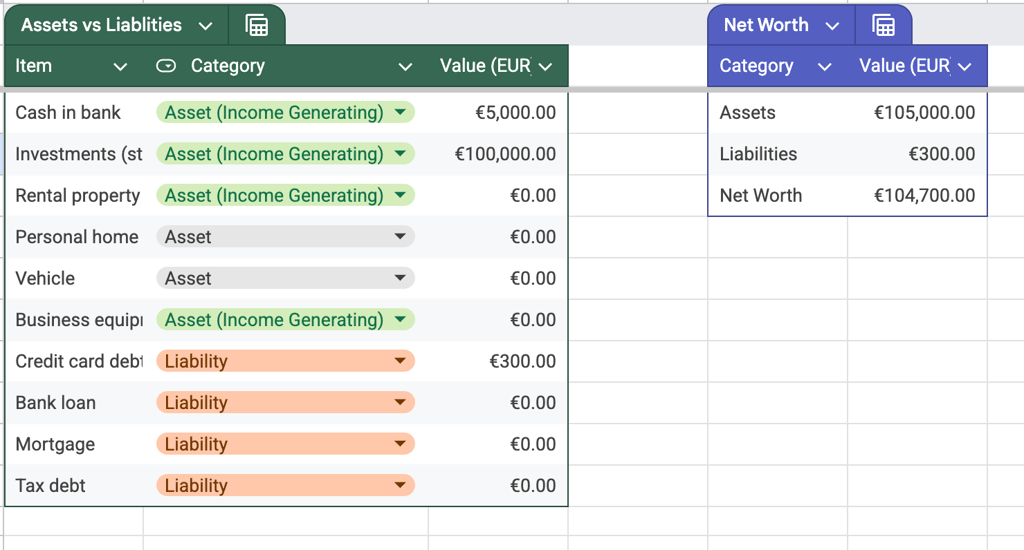Select 'Net Worth' row label cell
1024x550 pixels.
point(778,195)
